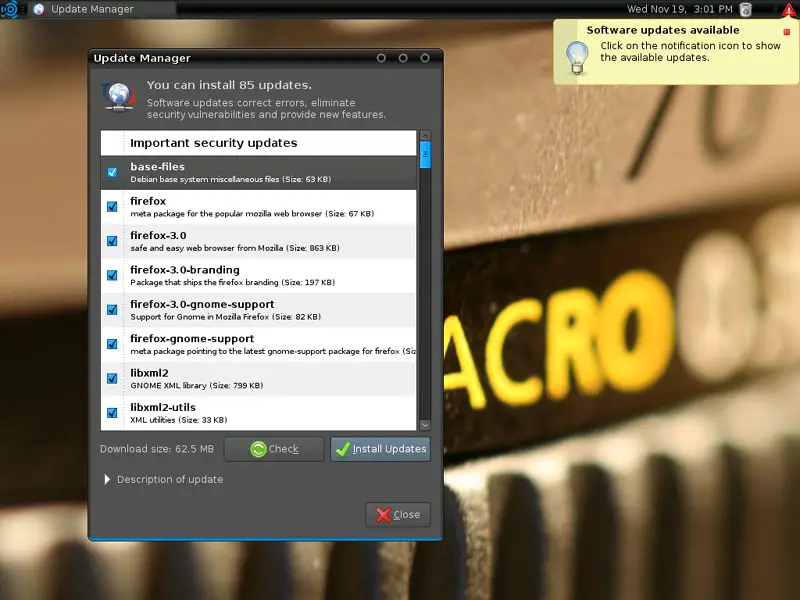
Task: Click the clock 'Wed Nov 19, 3:01 PM'
Action: pos(680,9)
